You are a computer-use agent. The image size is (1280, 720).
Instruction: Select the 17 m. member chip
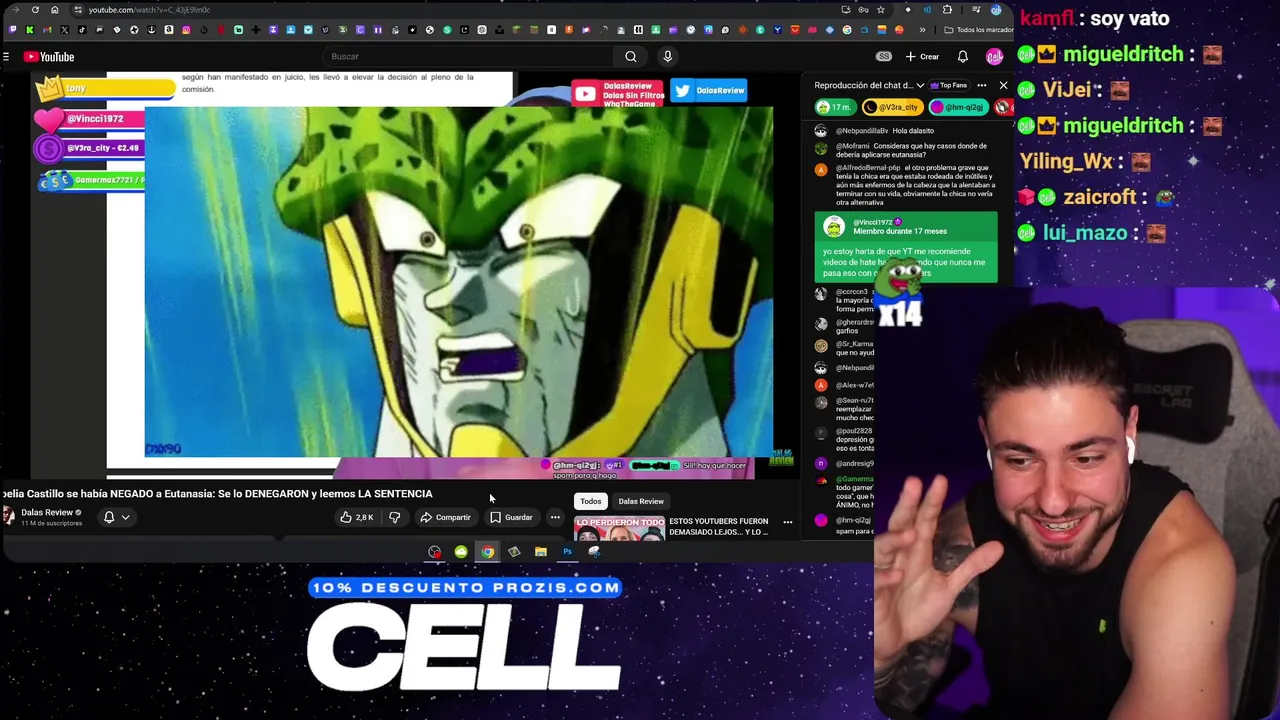pyautogui.click(x=834, y=107)
